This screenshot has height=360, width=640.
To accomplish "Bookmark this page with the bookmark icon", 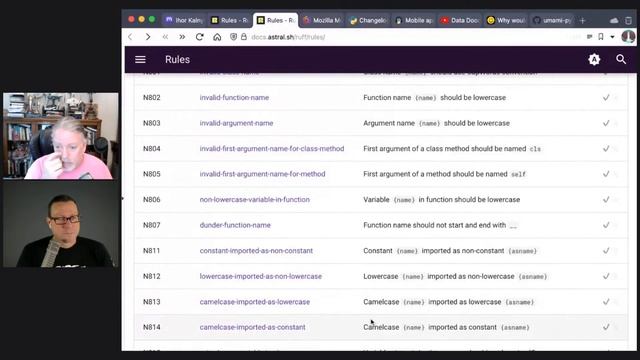I will (x=601, y=37).
